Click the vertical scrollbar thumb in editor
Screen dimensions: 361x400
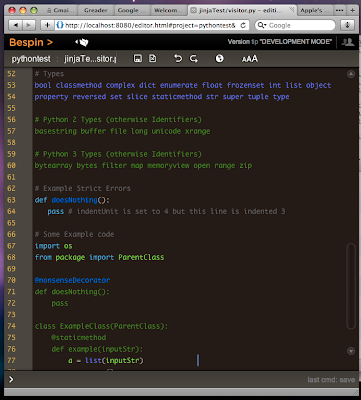351,286
